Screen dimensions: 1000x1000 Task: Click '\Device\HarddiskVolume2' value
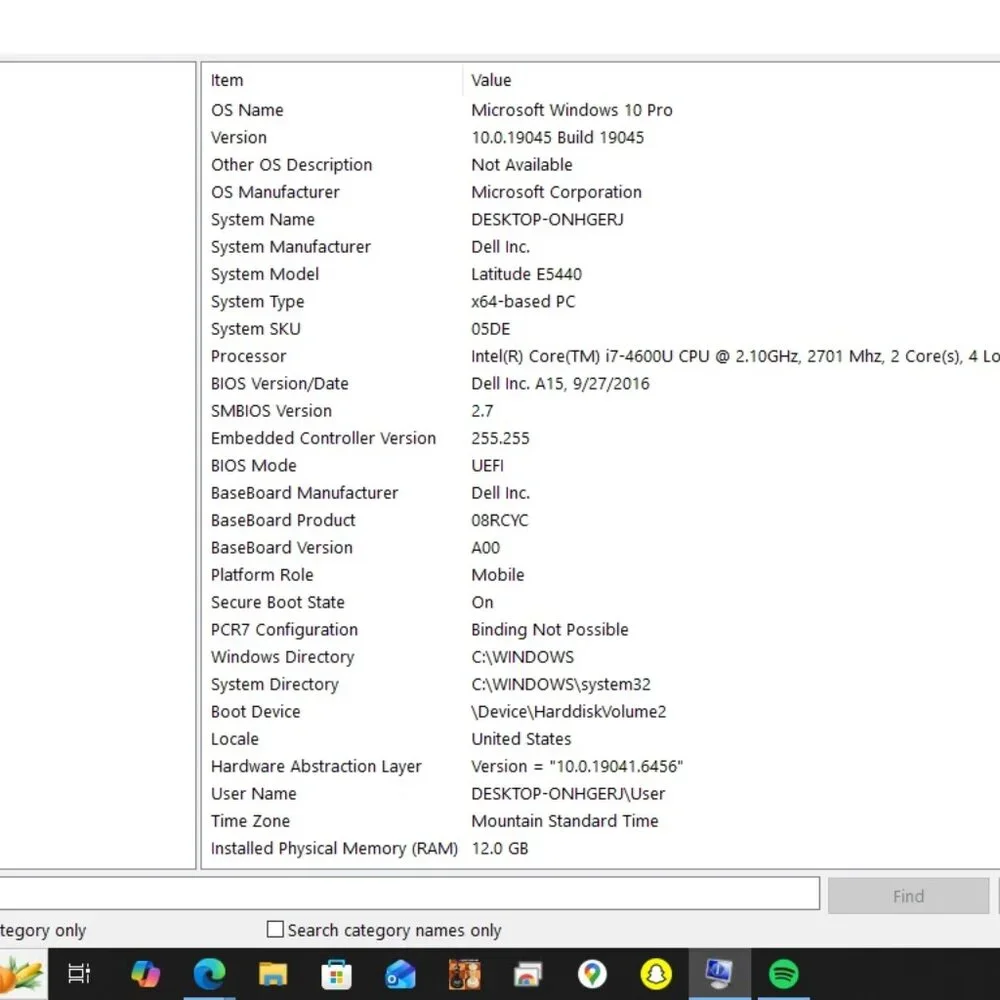(569, 714)
